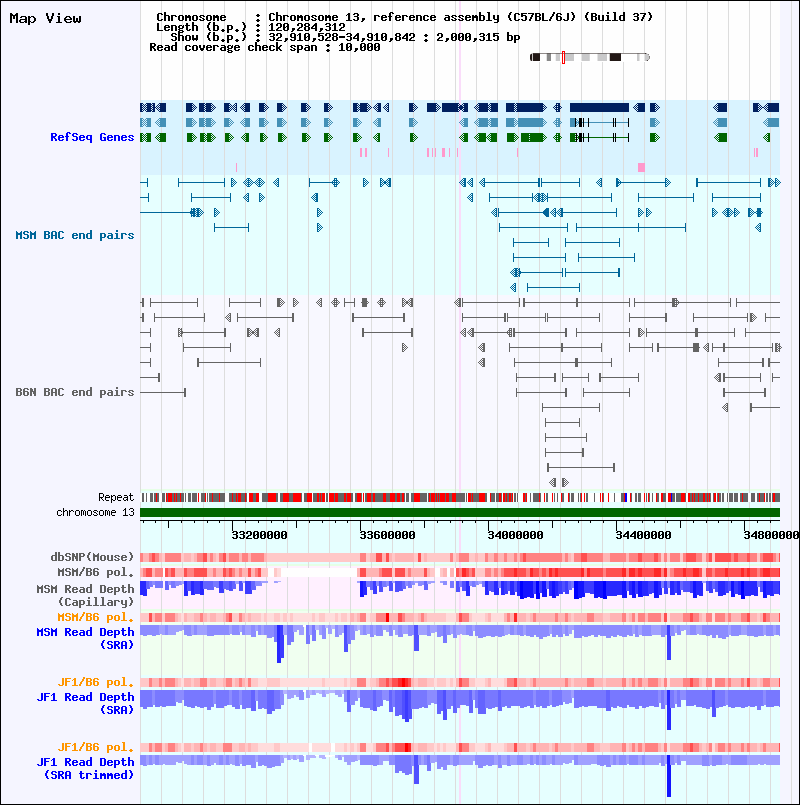
Task: Click the long dark-blue gene bar in RefSeq
Action: tap(599, 107)
